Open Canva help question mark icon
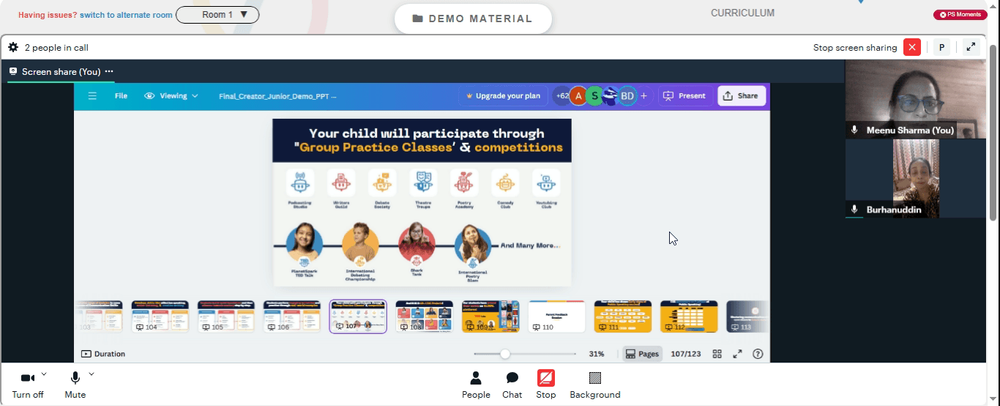 (758, 354)
